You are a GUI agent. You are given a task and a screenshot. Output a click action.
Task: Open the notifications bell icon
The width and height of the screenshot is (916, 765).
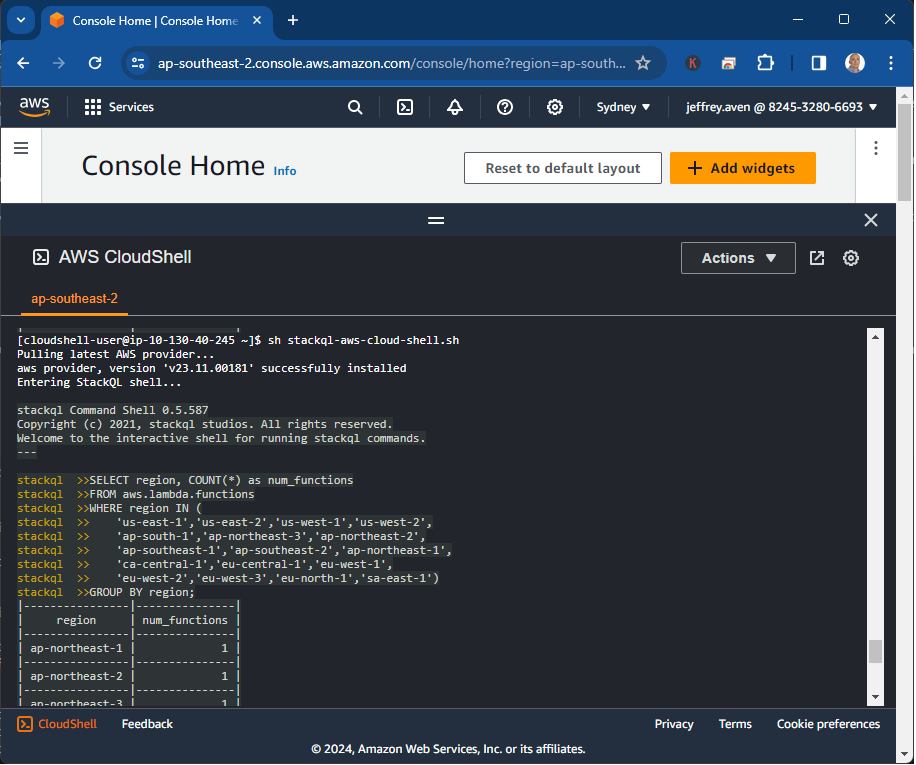pos(454,107)
